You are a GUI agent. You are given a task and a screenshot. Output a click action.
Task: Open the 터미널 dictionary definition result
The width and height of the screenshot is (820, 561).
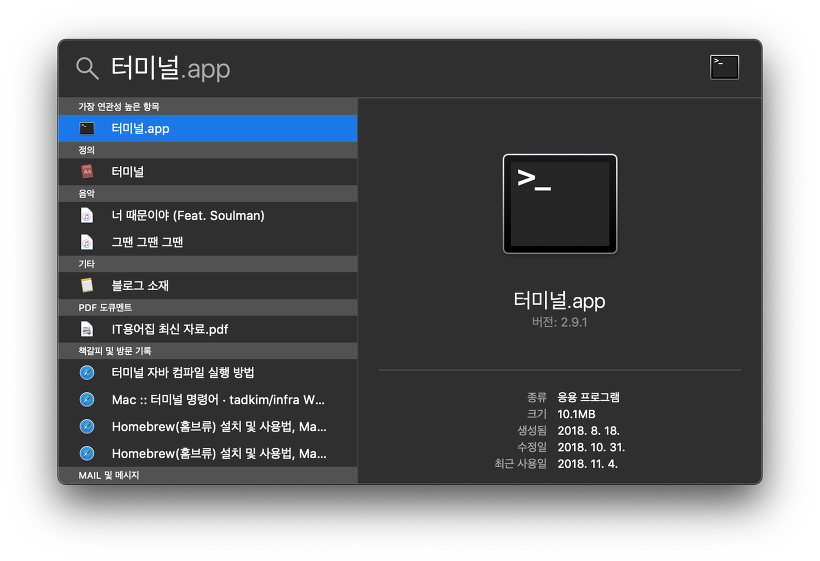coord(208,171)
